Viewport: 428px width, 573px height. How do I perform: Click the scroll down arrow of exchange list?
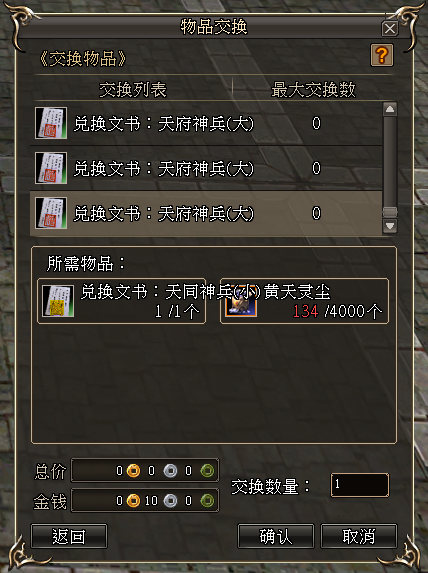[x=390, y=226]
